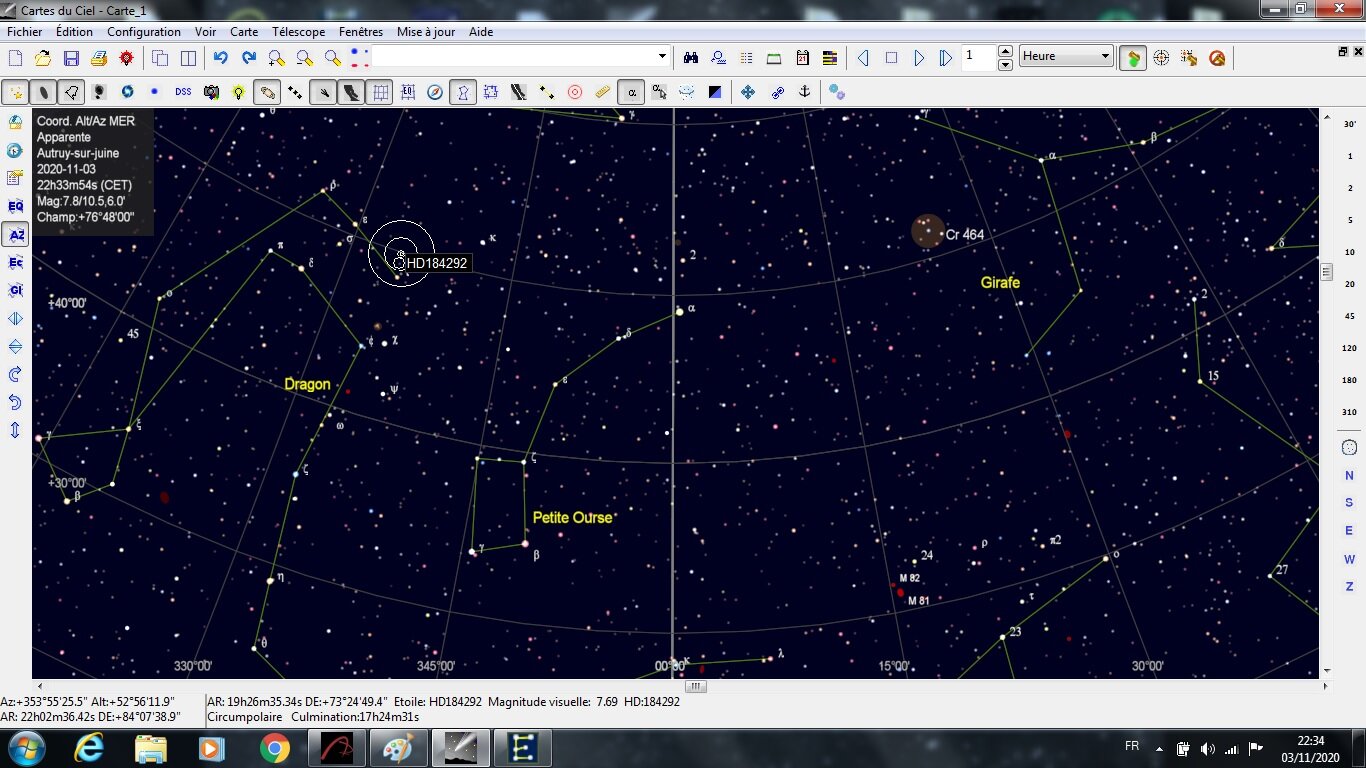Click the anchor icon in toolbar
Image resolution: width=1366 pixels, height=768 pixels.
pyautogui.click(x=804, y=92)
